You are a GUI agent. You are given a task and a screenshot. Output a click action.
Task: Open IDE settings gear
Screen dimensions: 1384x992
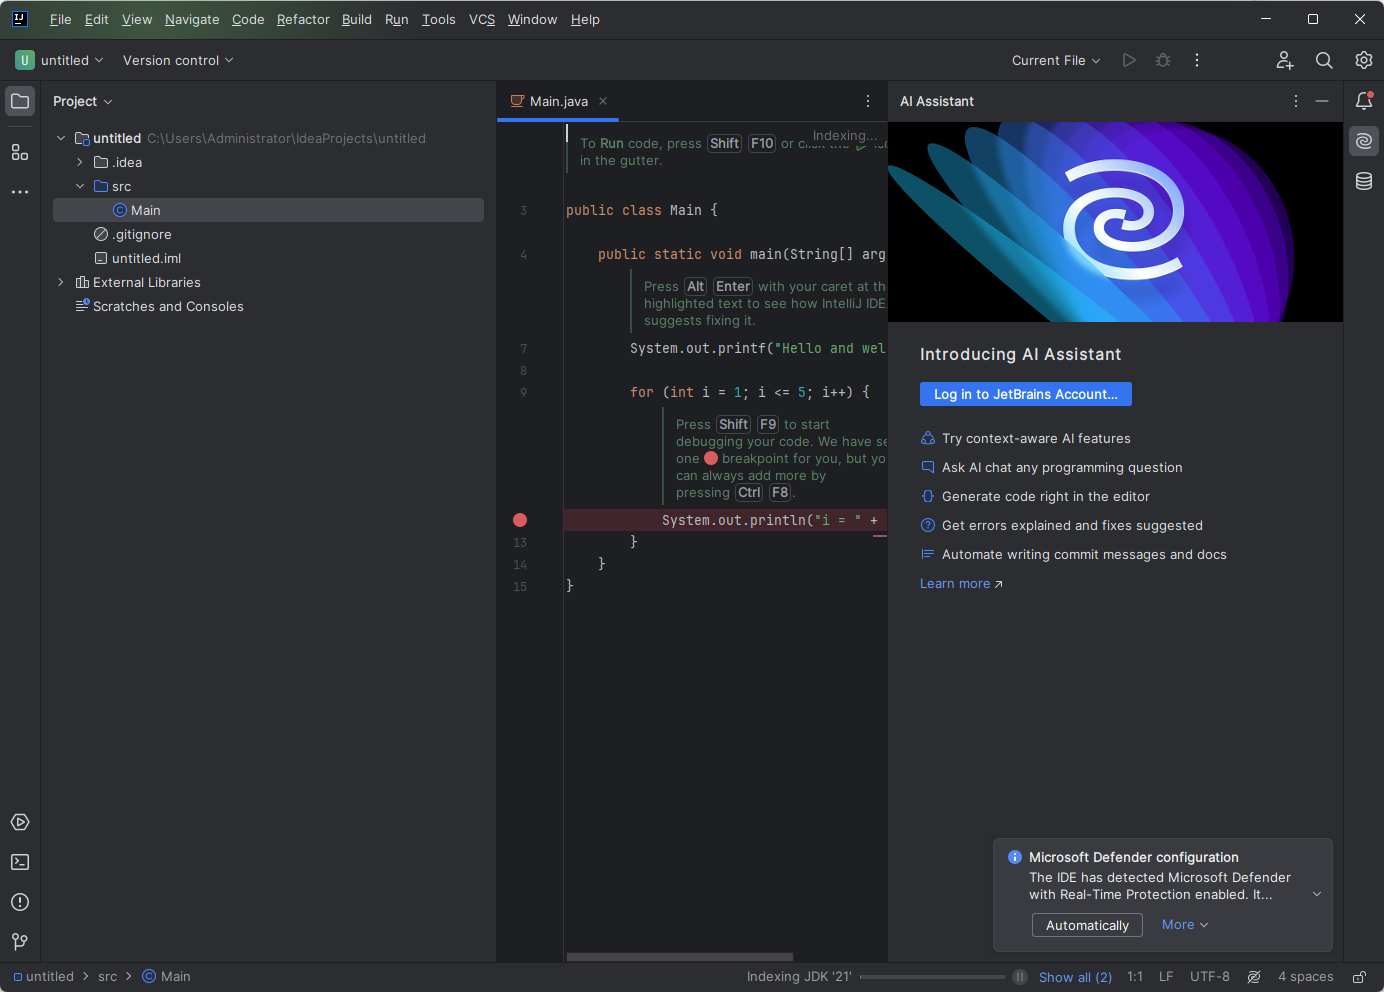[1364, 60]
